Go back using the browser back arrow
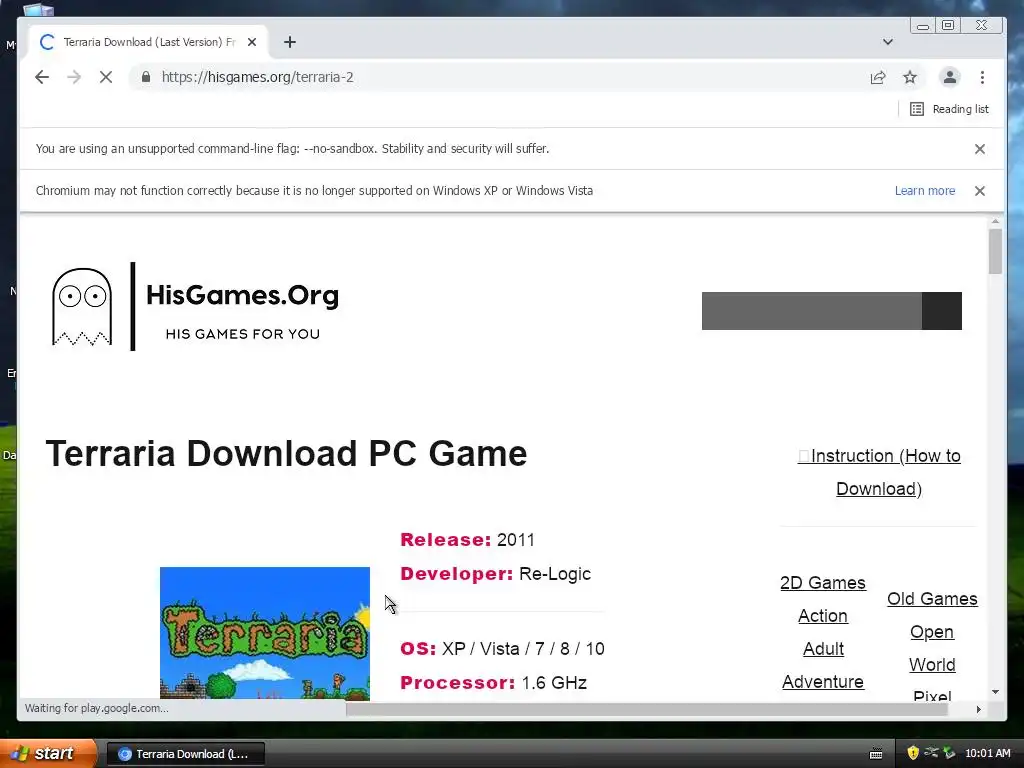This screenshot has height=768, width=1024. point(42,77)
